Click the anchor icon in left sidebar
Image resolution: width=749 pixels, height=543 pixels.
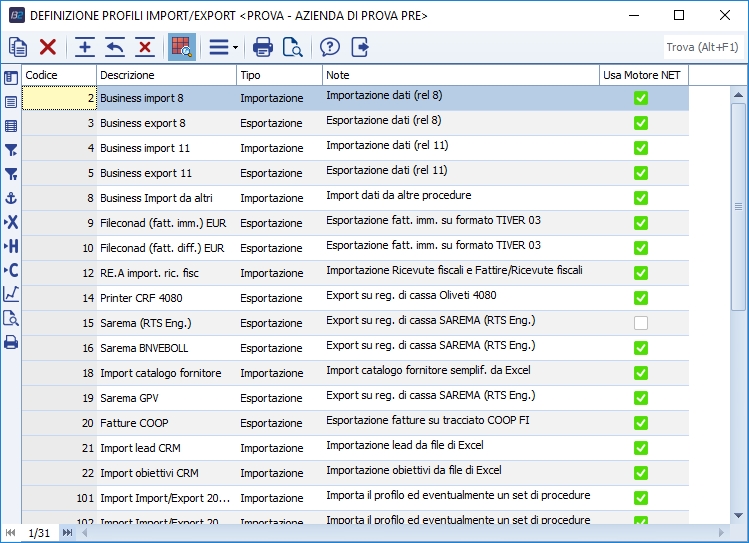coord(11,198)
